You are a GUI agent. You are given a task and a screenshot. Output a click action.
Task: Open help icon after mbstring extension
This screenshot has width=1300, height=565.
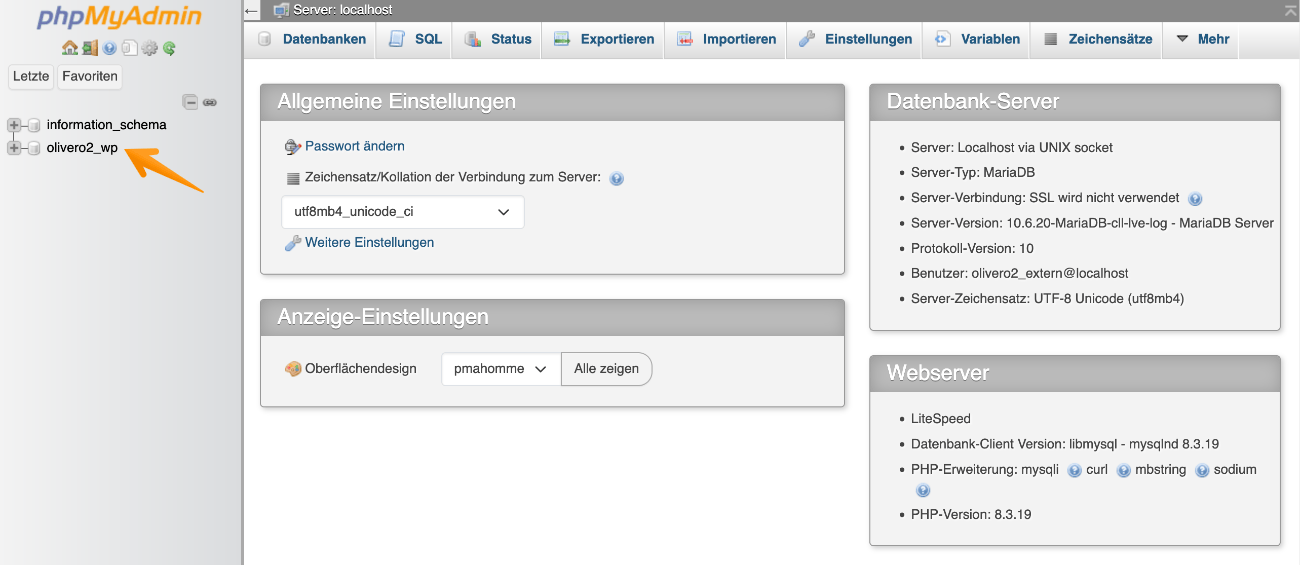click(x=1202, y=470)
